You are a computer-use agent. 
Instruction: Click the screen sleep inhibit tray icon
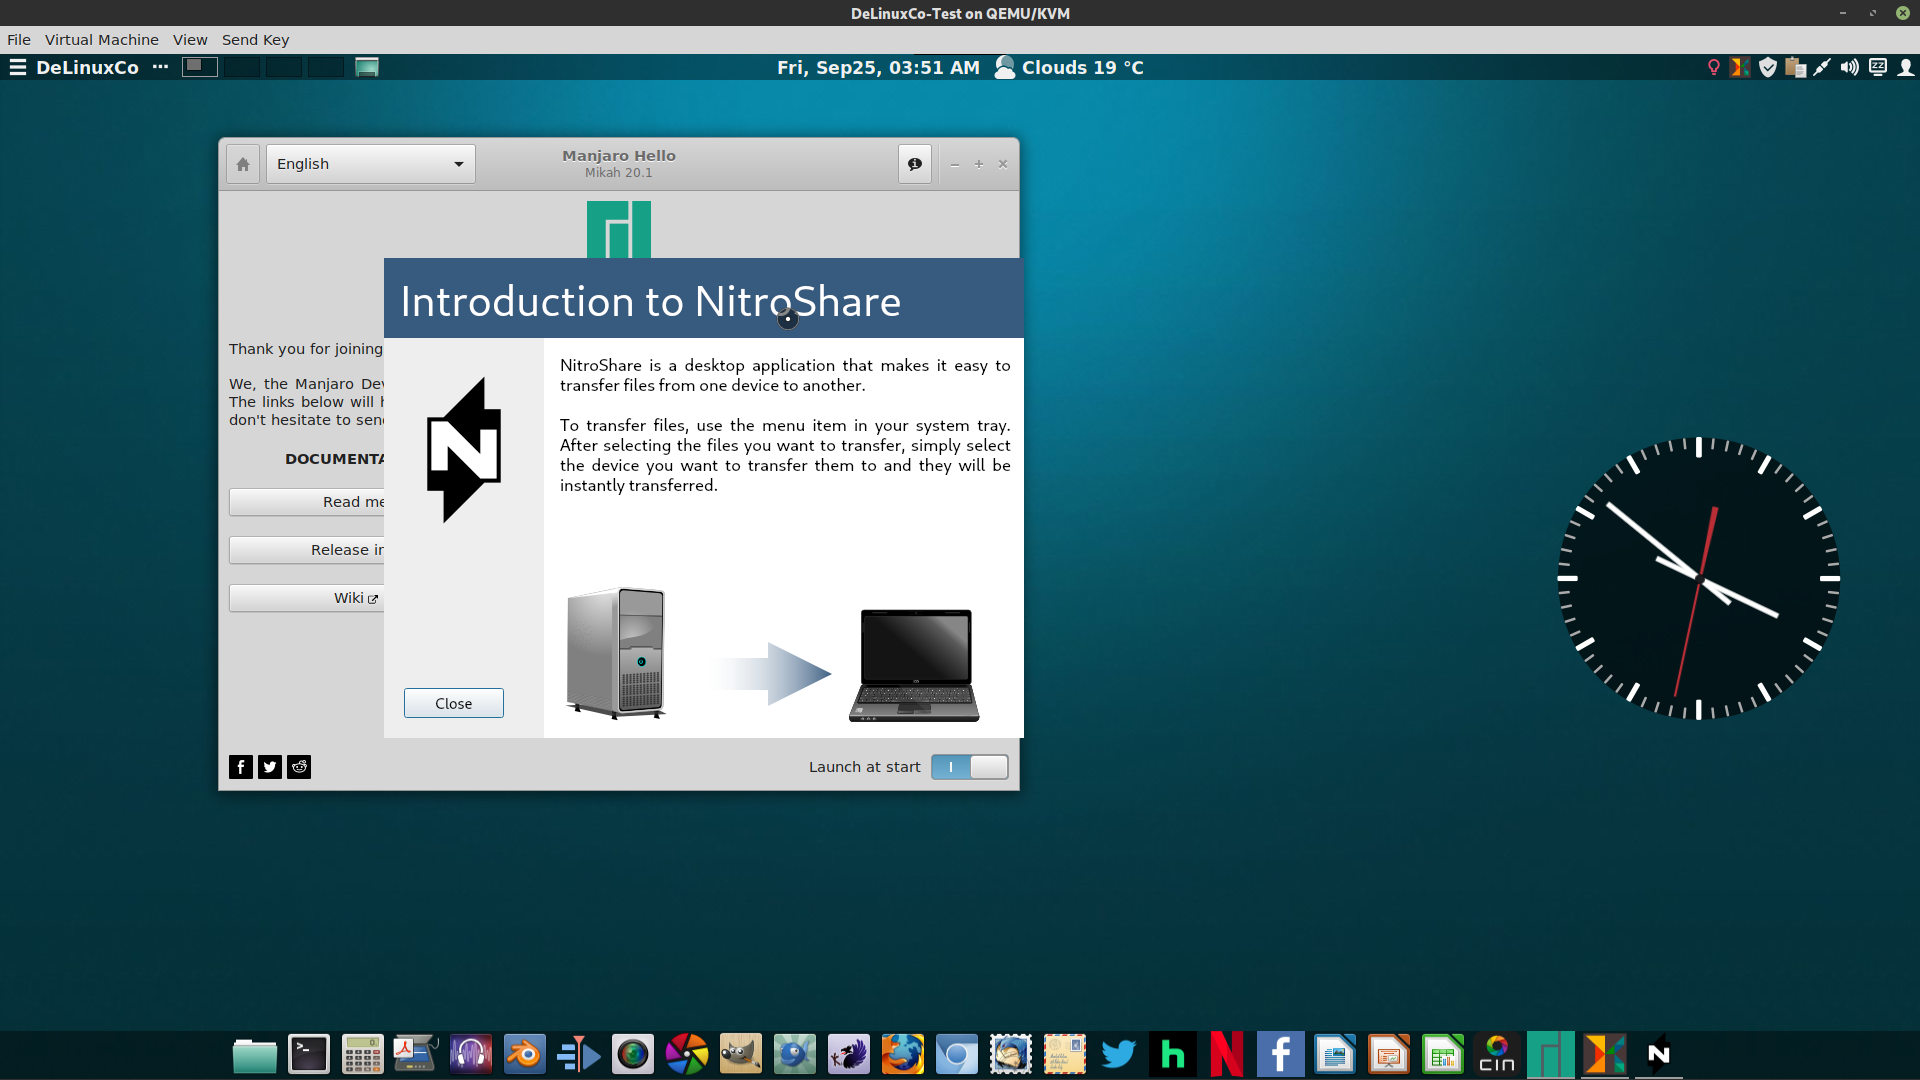point(1878,67)
